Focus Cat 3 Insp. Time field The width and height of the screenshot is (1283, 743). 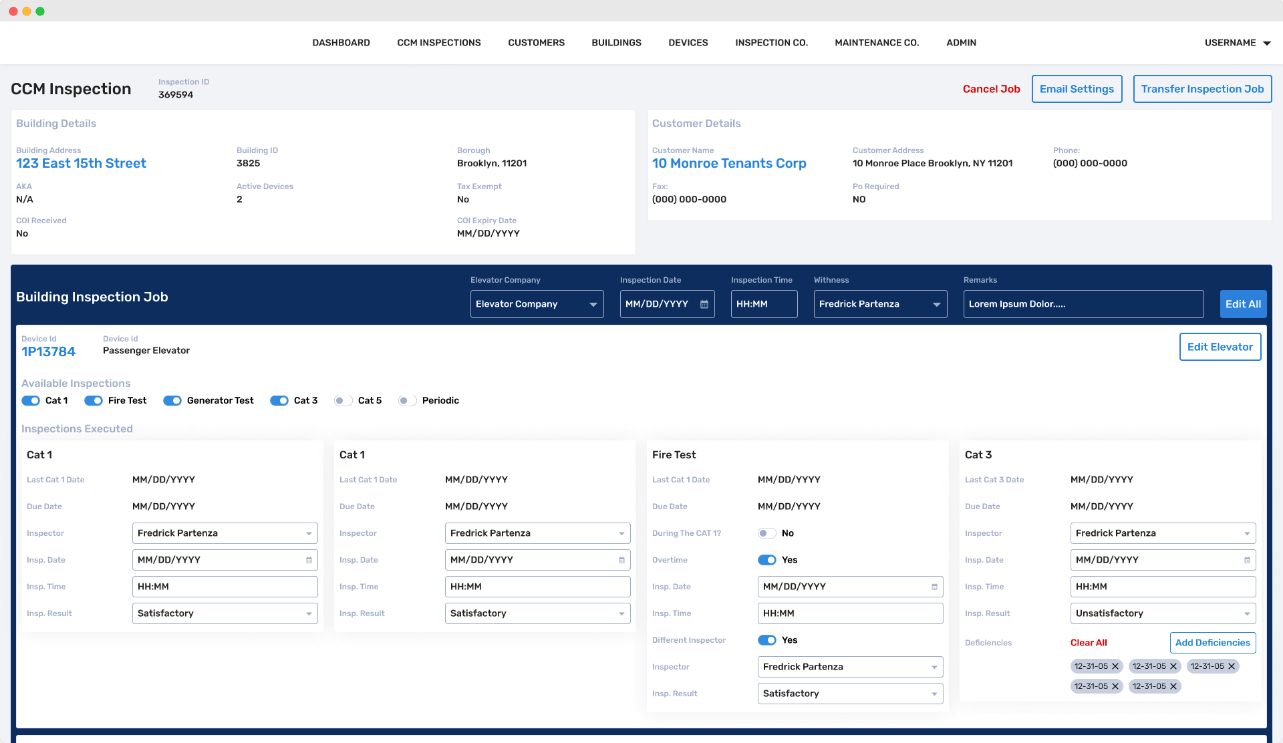pyautogui.click(x=1163, y=587)
